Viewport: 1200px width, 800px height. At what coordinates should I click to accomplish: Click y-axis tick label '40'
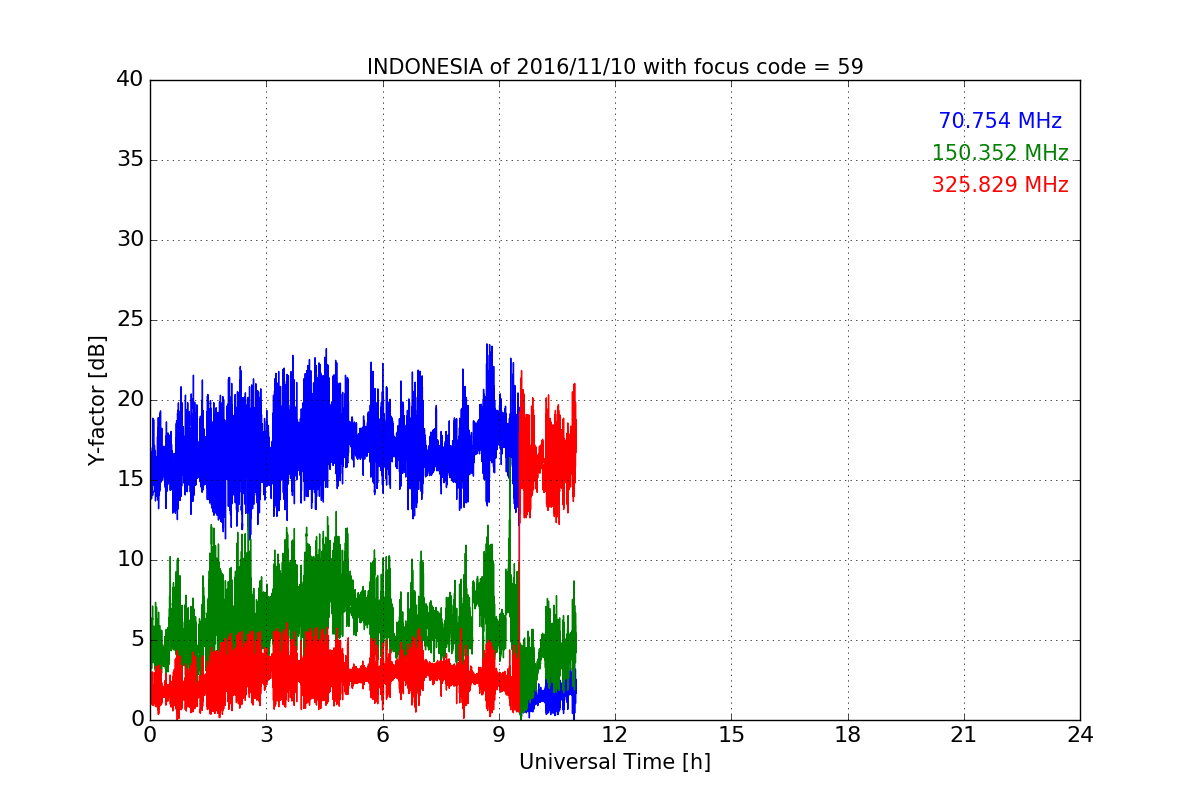pyautogui.click(x=130, y=79)
